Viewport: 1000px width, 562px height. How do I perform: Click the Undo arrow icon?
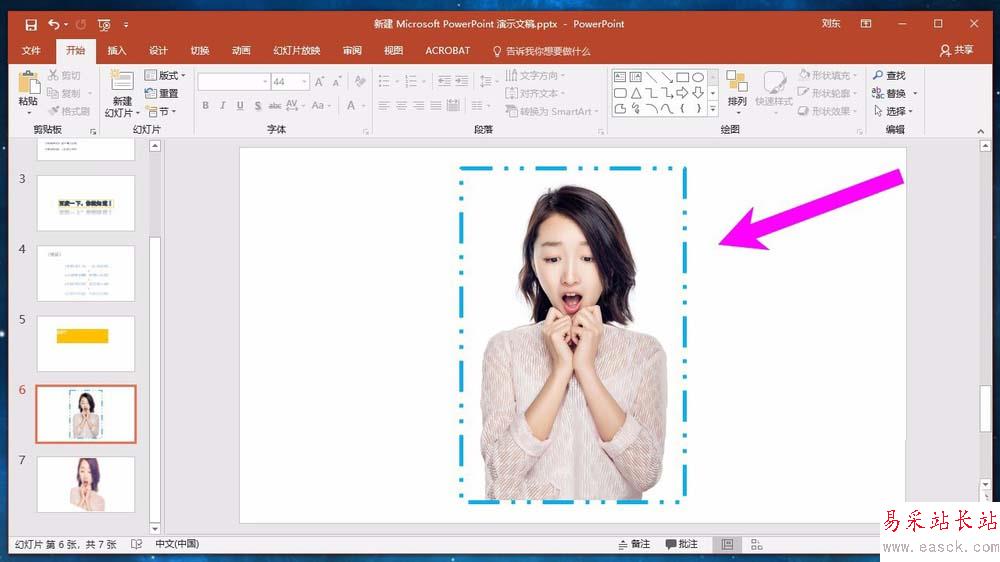[54, 24]
